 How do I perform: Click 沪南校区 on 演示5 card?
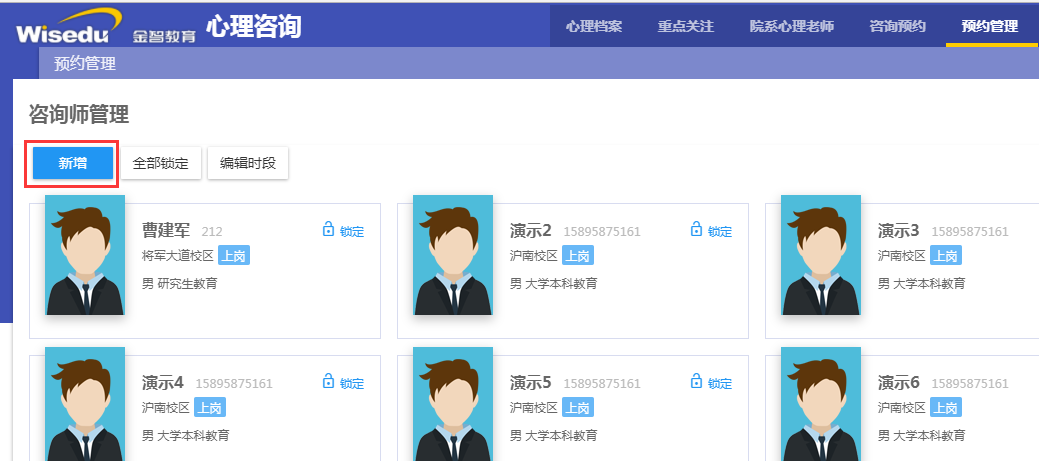(x=534, y=407)
